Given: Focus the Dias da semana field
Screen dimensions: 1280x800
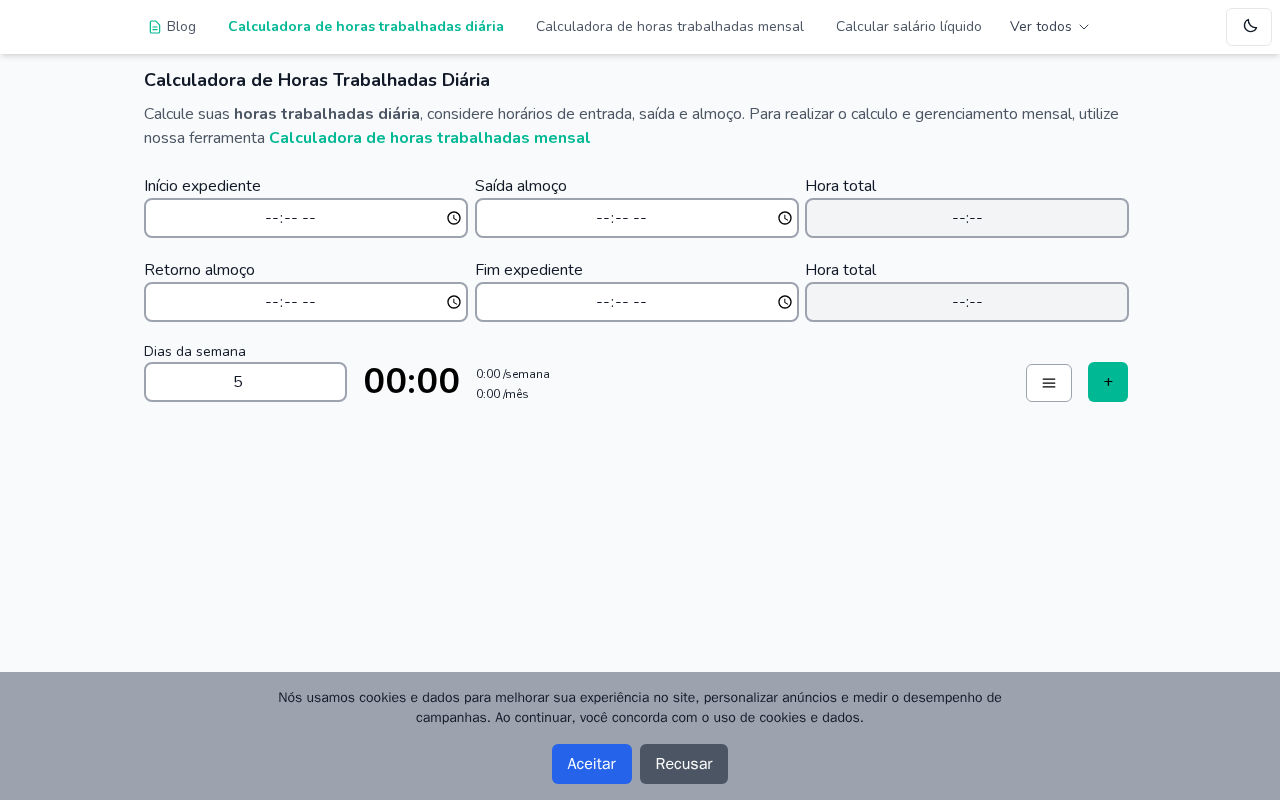Looking at the screenshot, I should [x=245, y=382].
